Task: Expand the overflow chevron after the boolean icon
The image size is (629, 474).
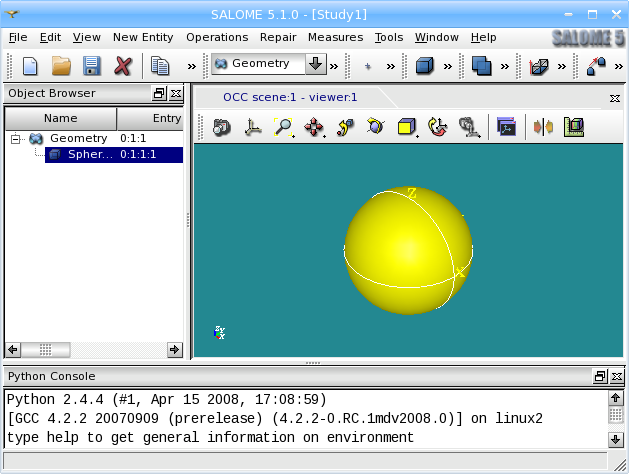Action: click(505, 67)
